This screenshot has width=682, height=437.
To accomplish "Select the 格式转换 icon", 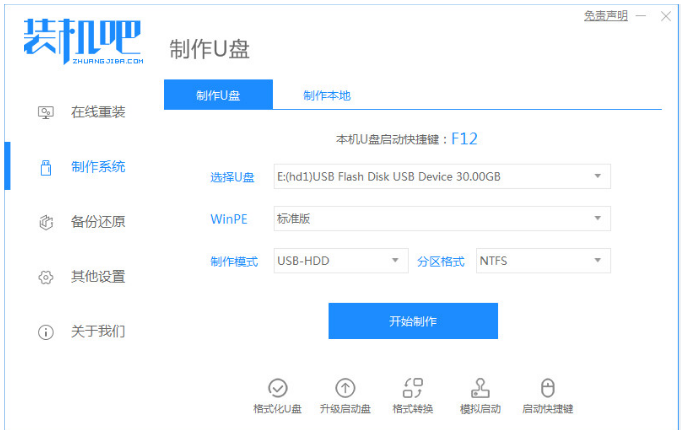I will click(x=414, y=389).
